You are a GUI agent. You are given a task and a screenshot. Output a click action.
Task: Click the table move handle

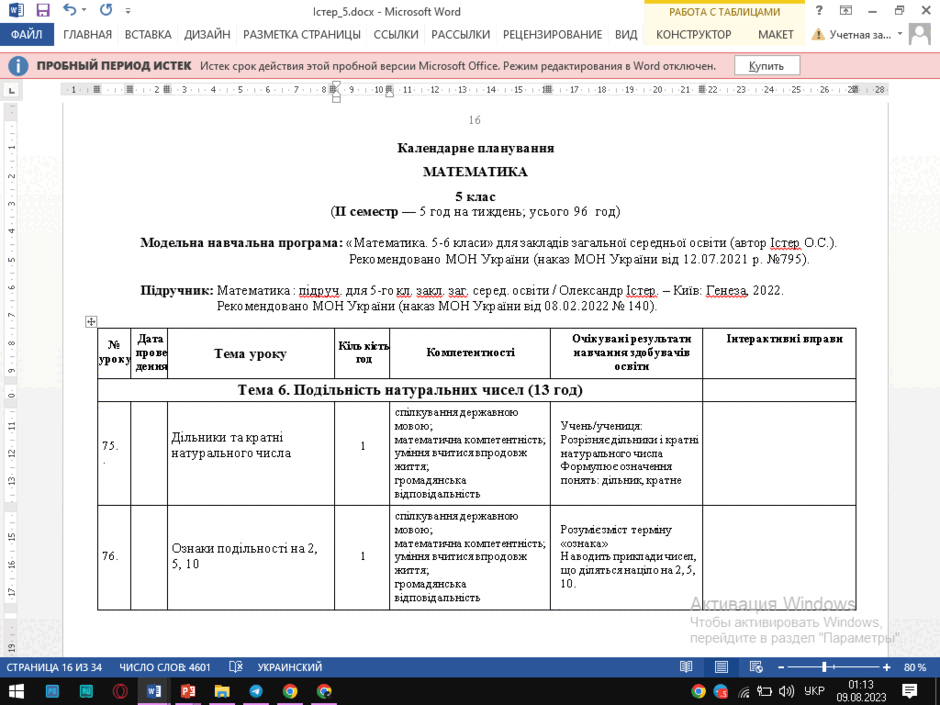pyautogui.click(x=91, y=322)
